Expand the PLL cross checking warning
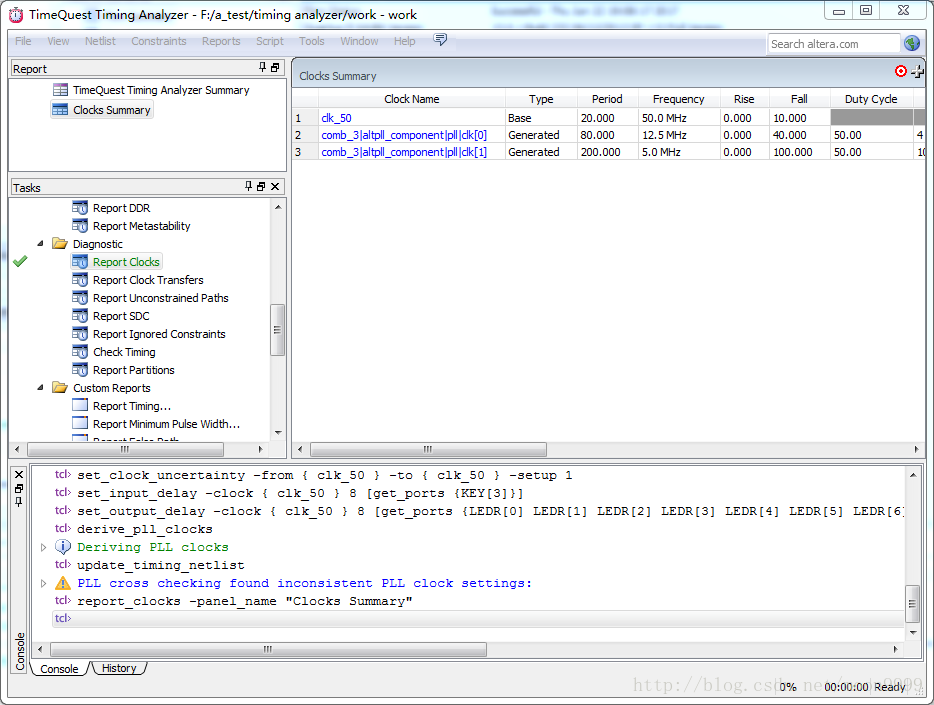This screenshot has height=705, width=934. click(x=43, y=584)
